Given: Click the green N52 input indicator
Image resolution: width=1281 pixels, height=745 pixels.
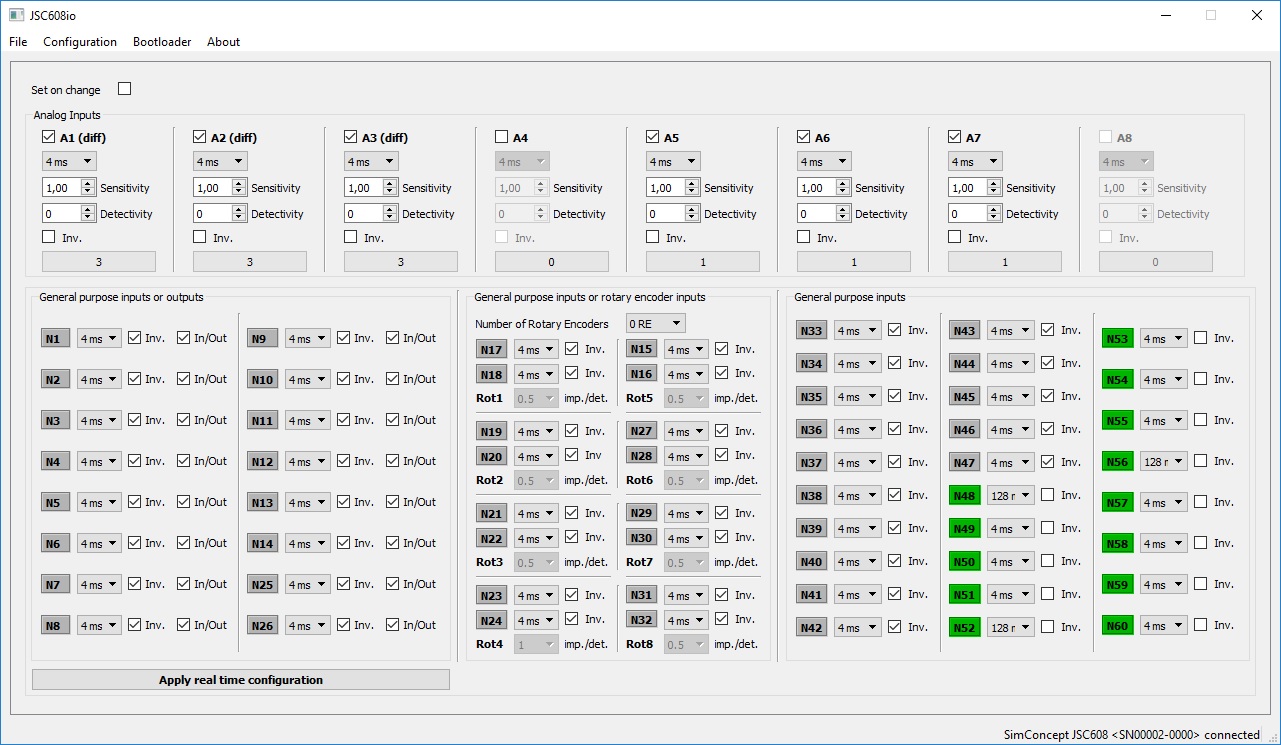Looking at the screenshot, I should [964, 628].
